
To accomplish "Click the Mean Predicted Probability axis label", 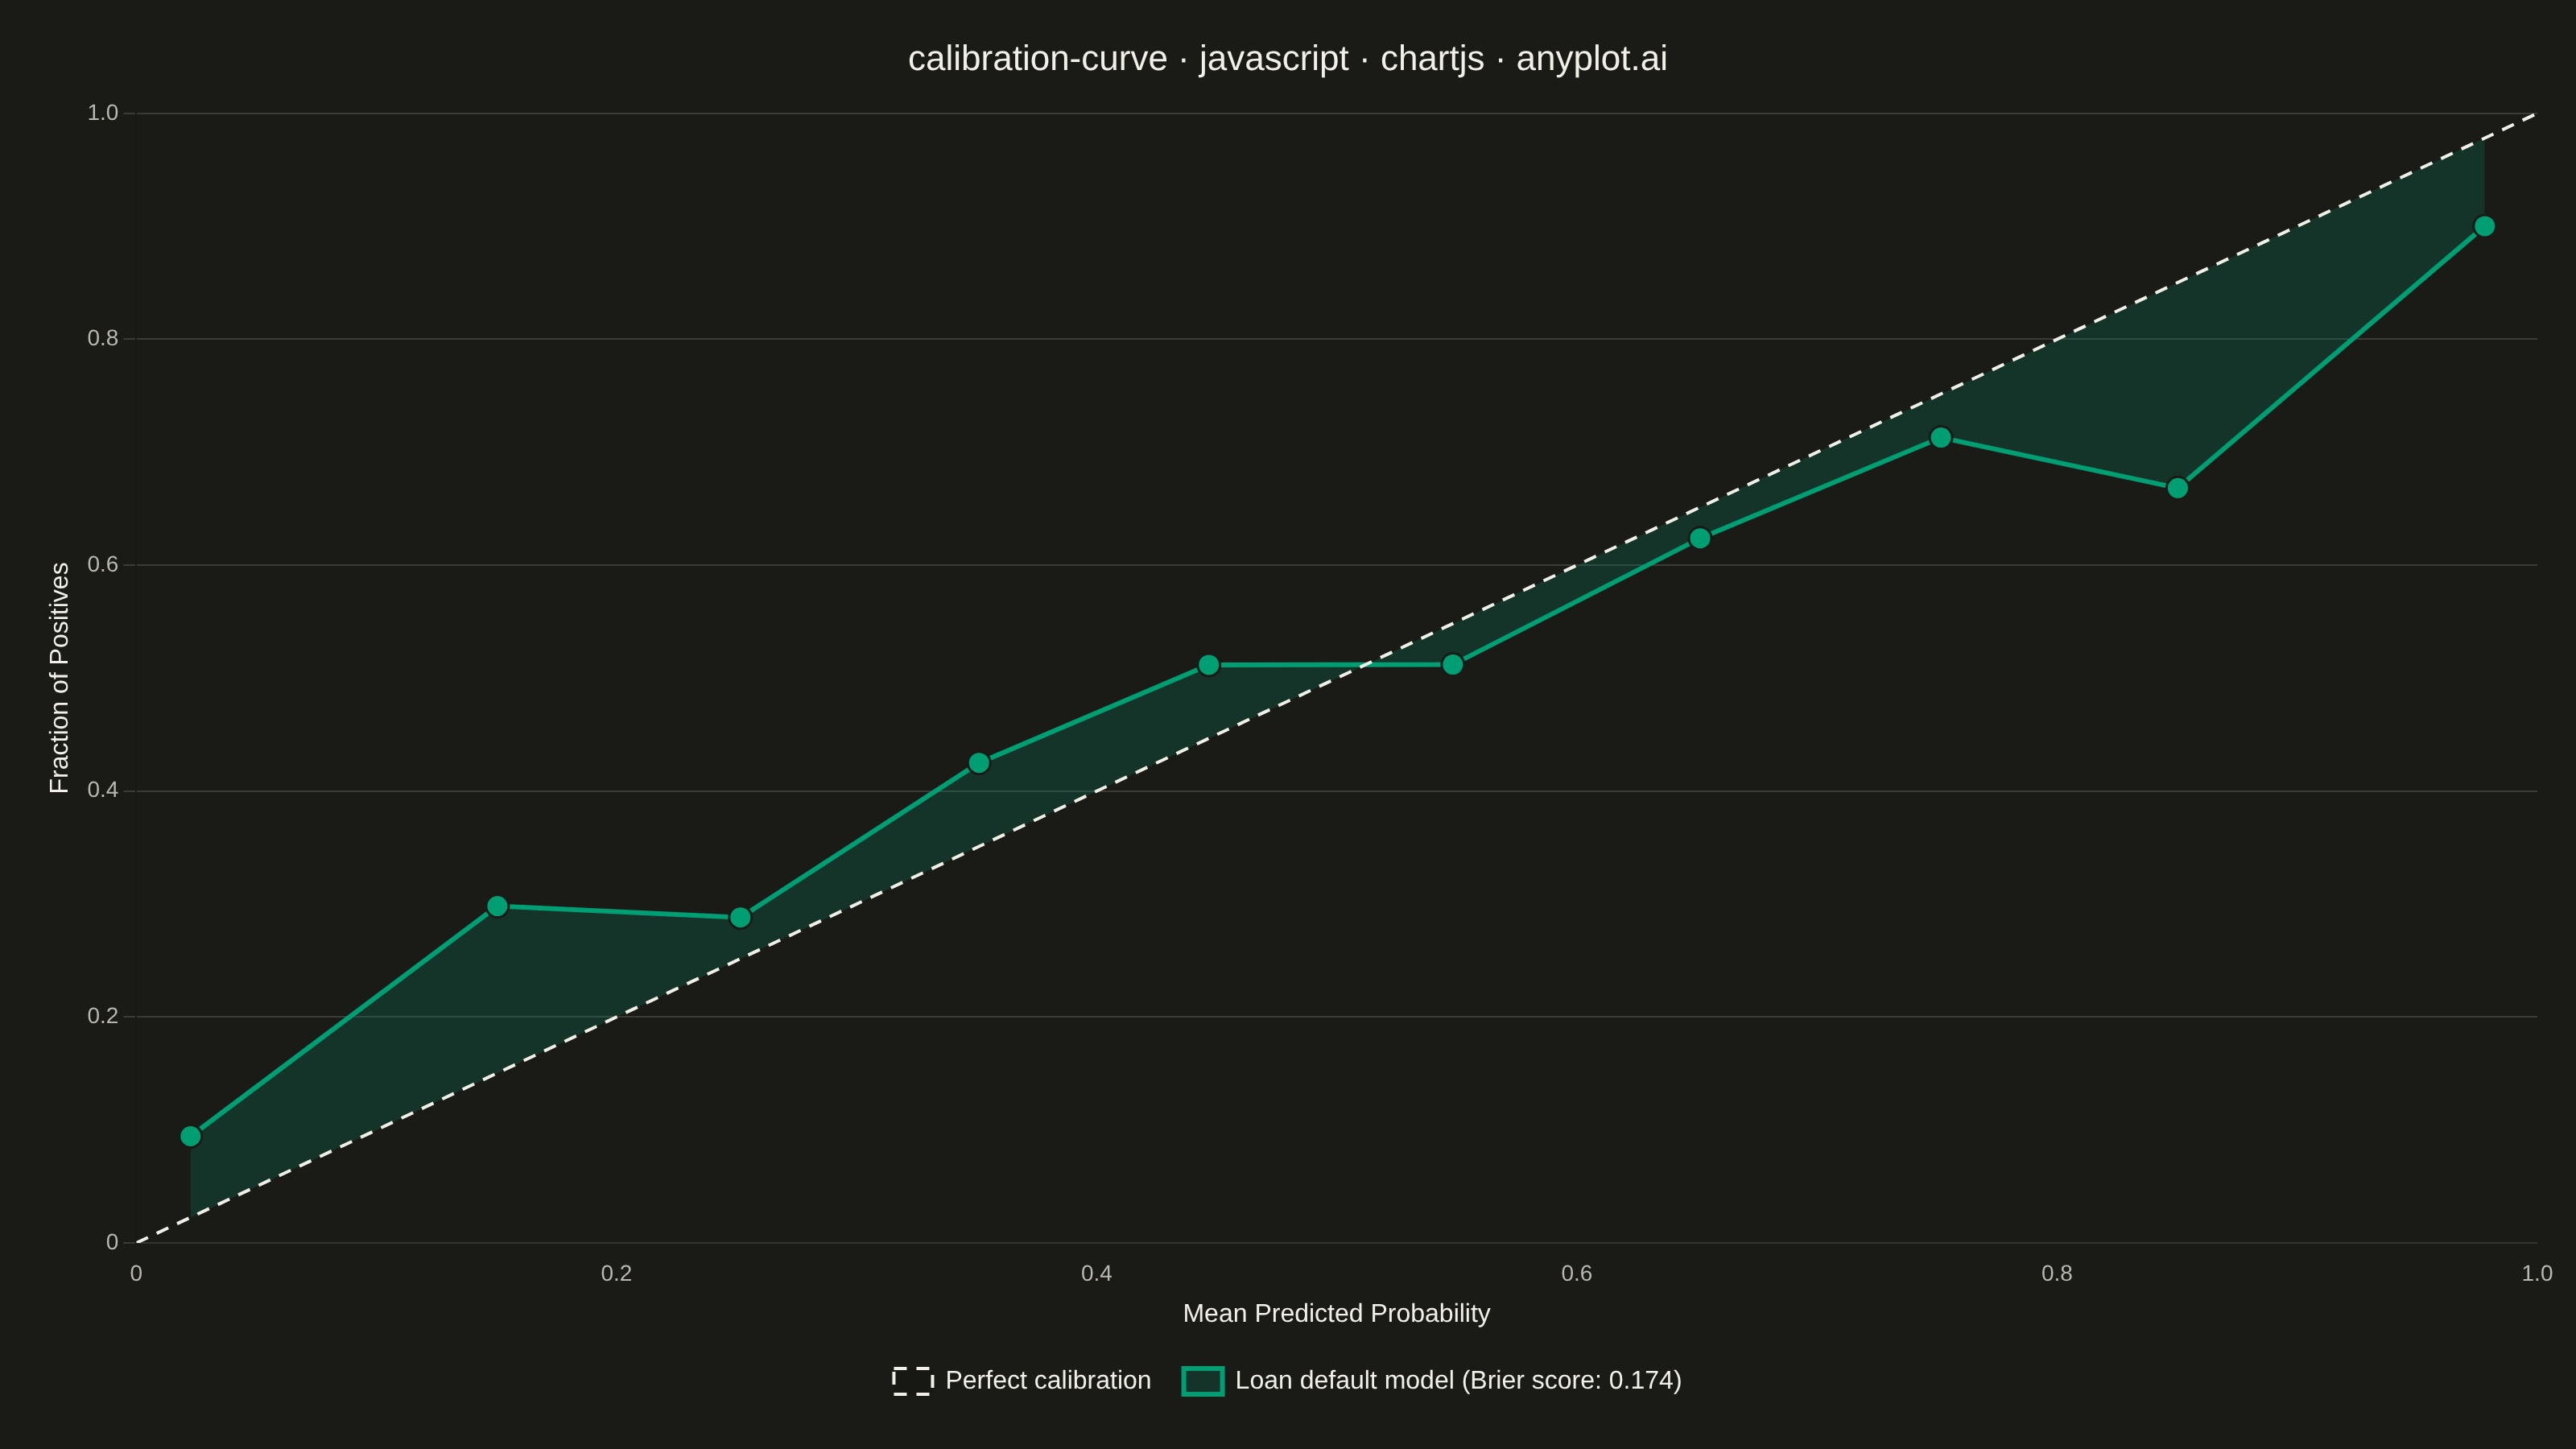I will (1336, 1313).
